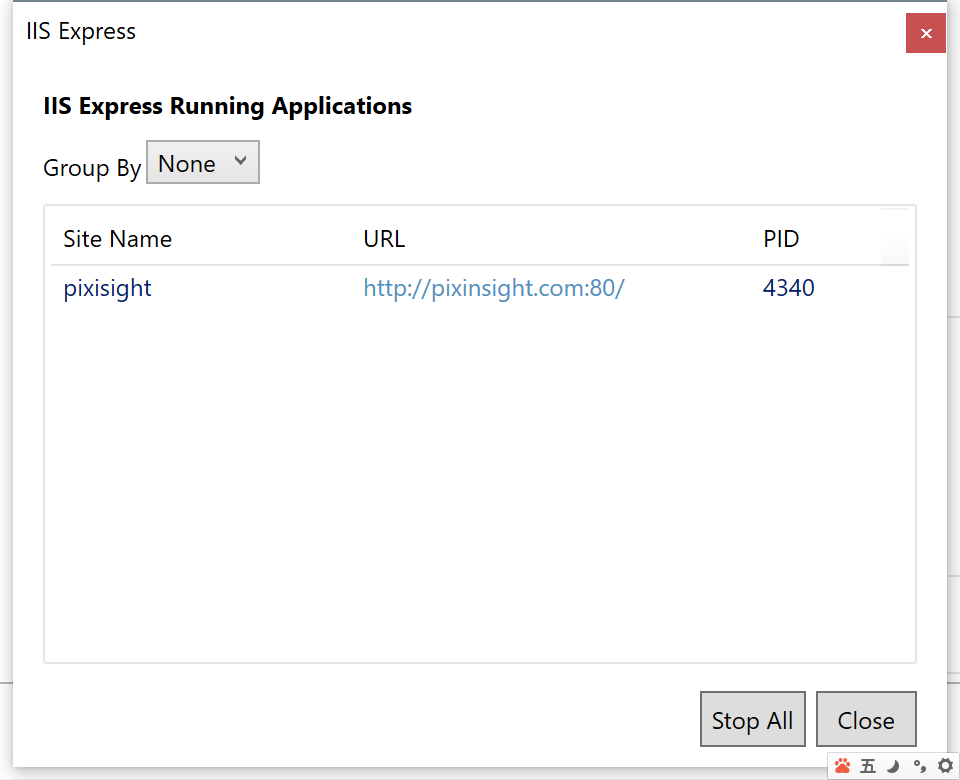
Task: Toggle the punctuation mode icon in IME bar
Action: click(919, 766)
